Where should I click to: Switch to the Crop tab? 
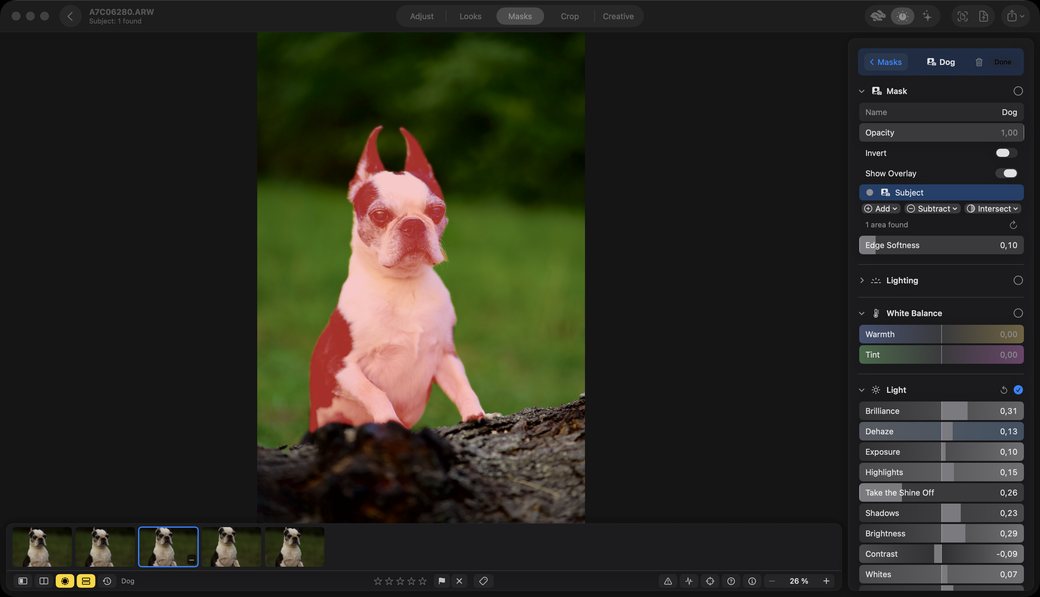tap(570, 16)
